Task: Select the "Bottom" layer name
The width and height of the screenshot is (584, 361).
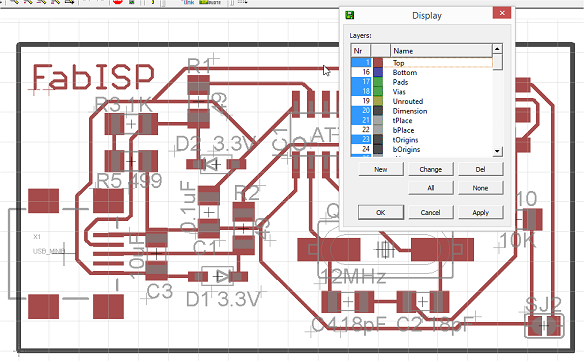Action: 404,73
